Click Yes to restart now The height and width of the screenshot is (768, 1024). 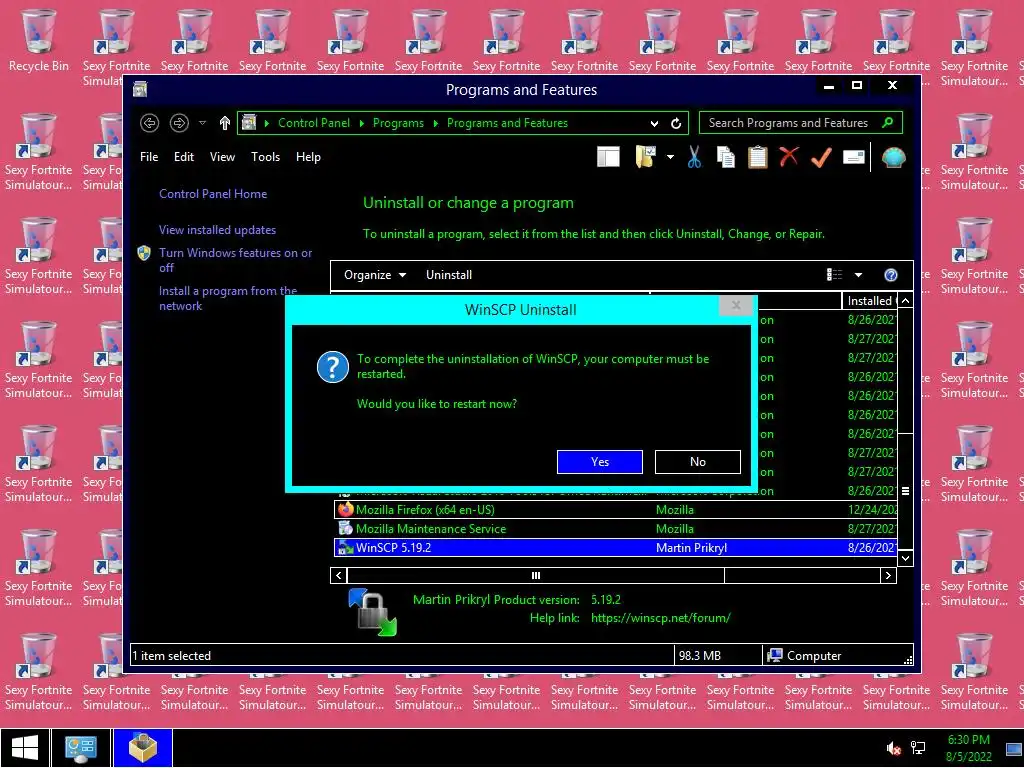click(600, 462)
